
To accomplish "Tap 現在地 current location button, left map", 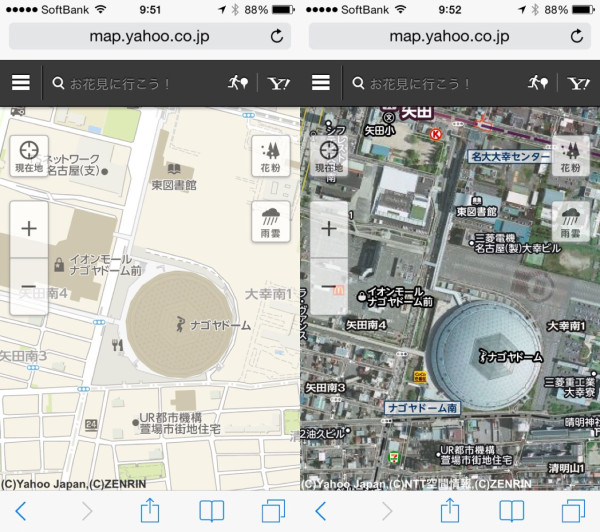I will [x=29, y=156].
